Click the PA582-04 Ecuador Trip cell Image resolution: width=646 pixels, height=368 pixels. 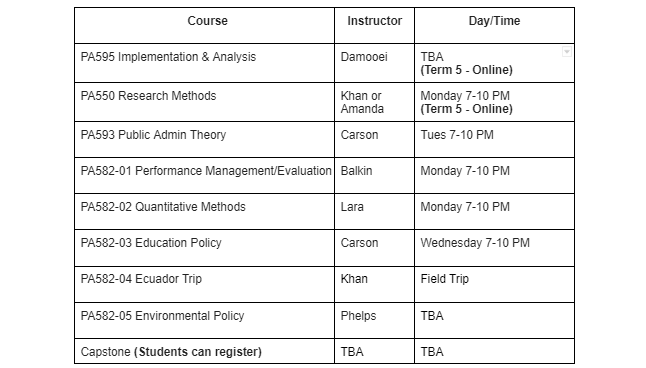(x=204, y=285)
